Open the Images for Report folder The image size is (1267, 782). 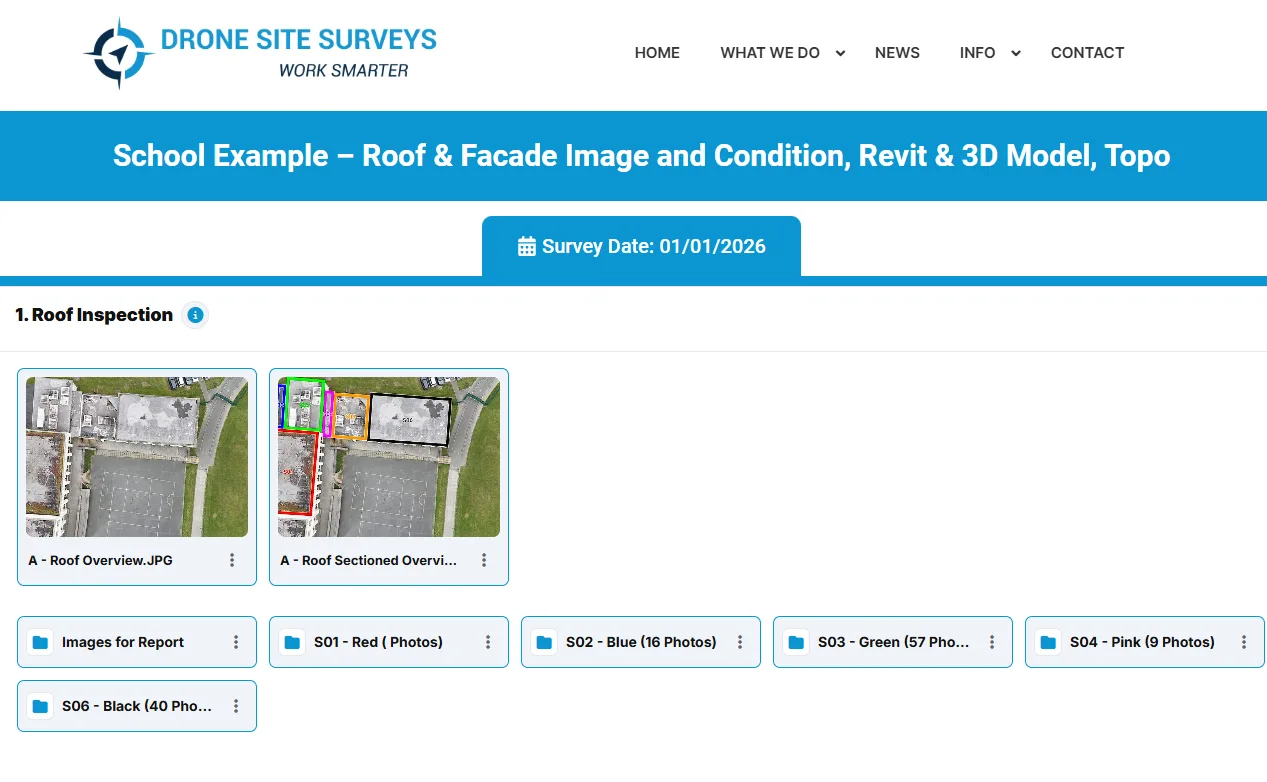pos(137,642)
